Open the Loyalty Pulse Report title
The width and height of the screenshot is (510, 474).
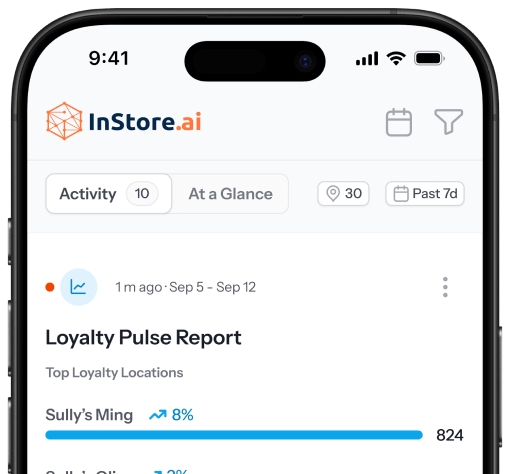click(x=143, y=338)
